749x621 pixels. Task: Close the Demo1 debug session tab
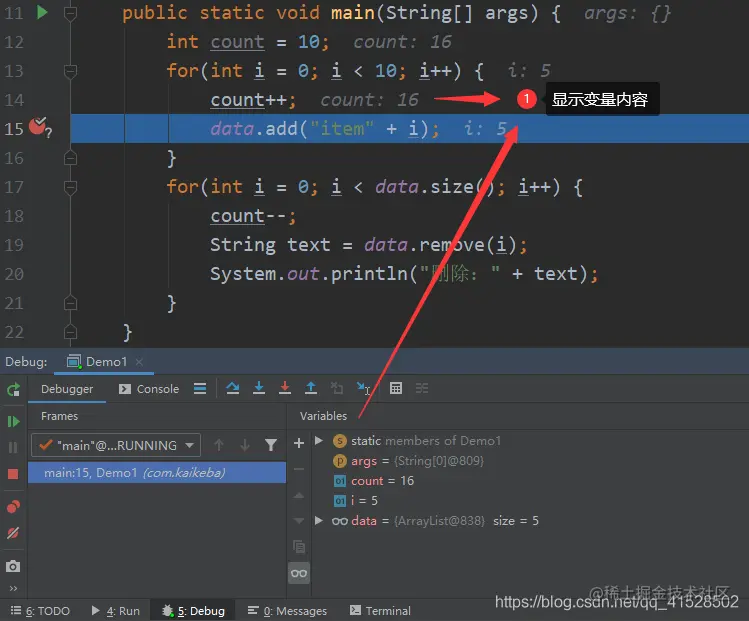139,362
